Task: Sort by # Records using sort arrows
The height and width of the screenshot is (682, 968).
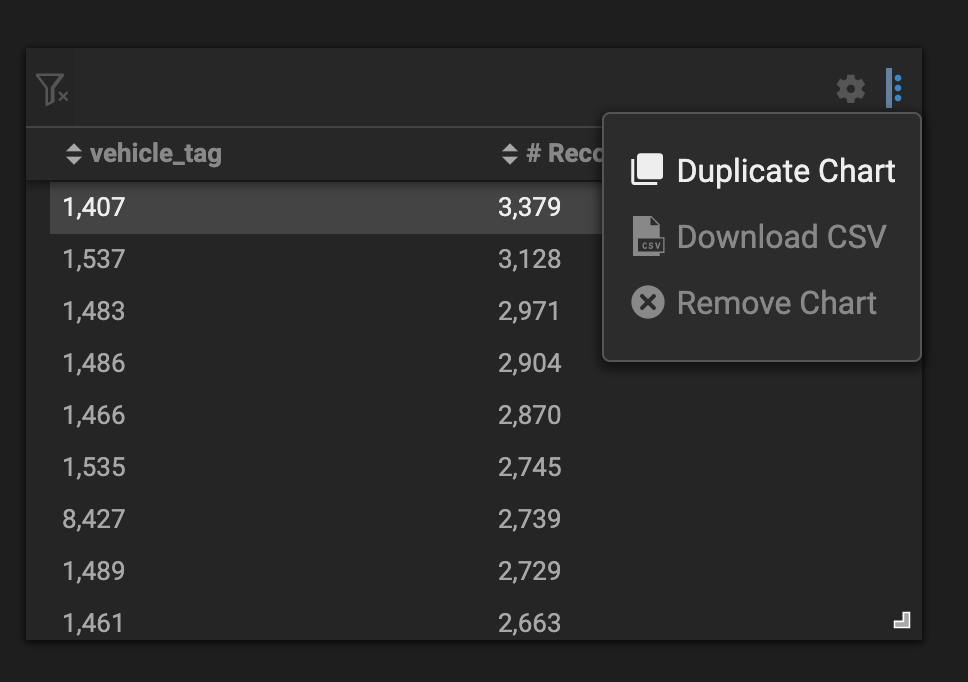Action: [x=509, y=154]
